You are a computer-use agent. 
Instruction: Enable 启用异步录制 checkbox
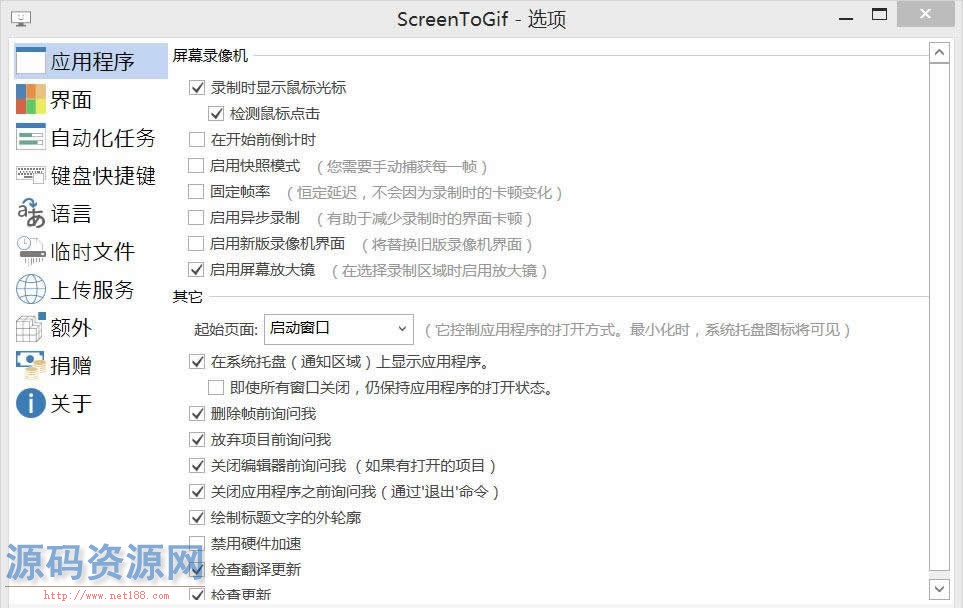point(197,217)
